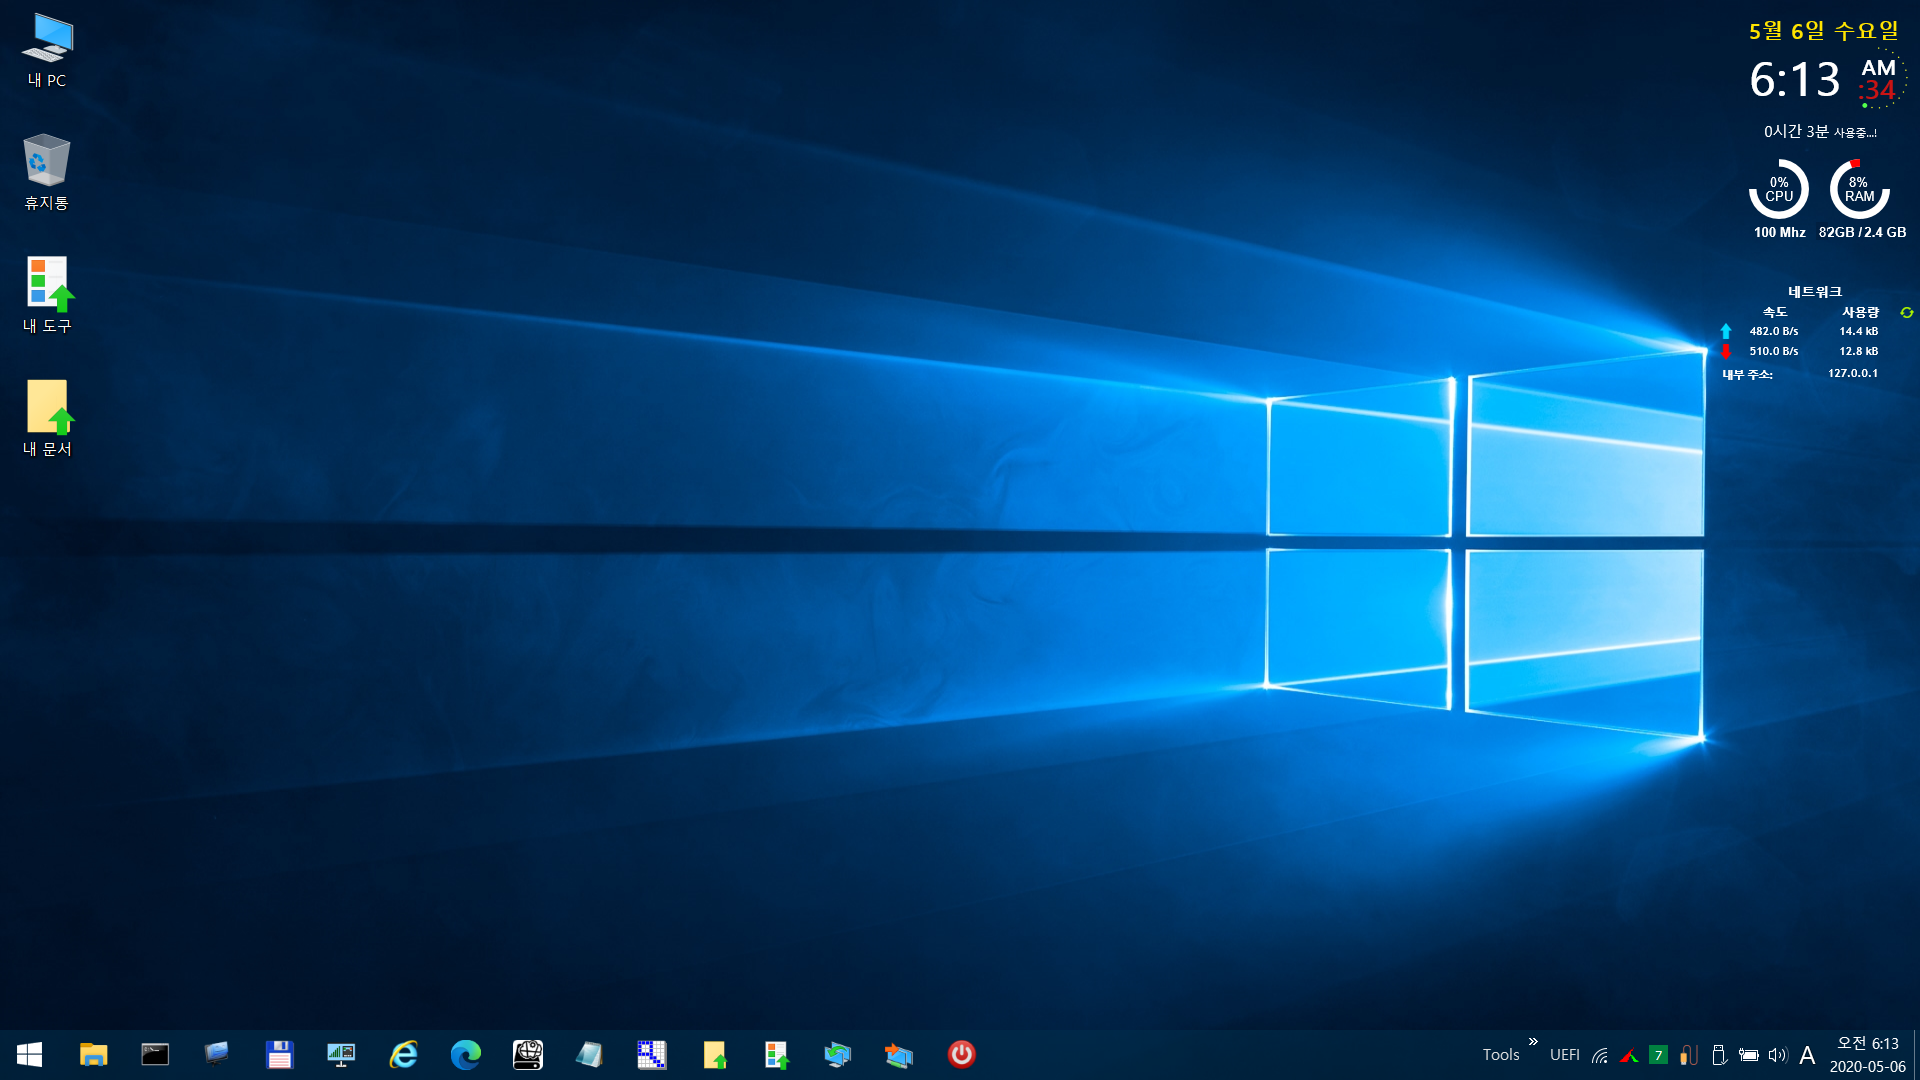This screenshot has height=1080, width=1920.
Task: Open the Windows Start menu
Action: (x=29, y=1054)
